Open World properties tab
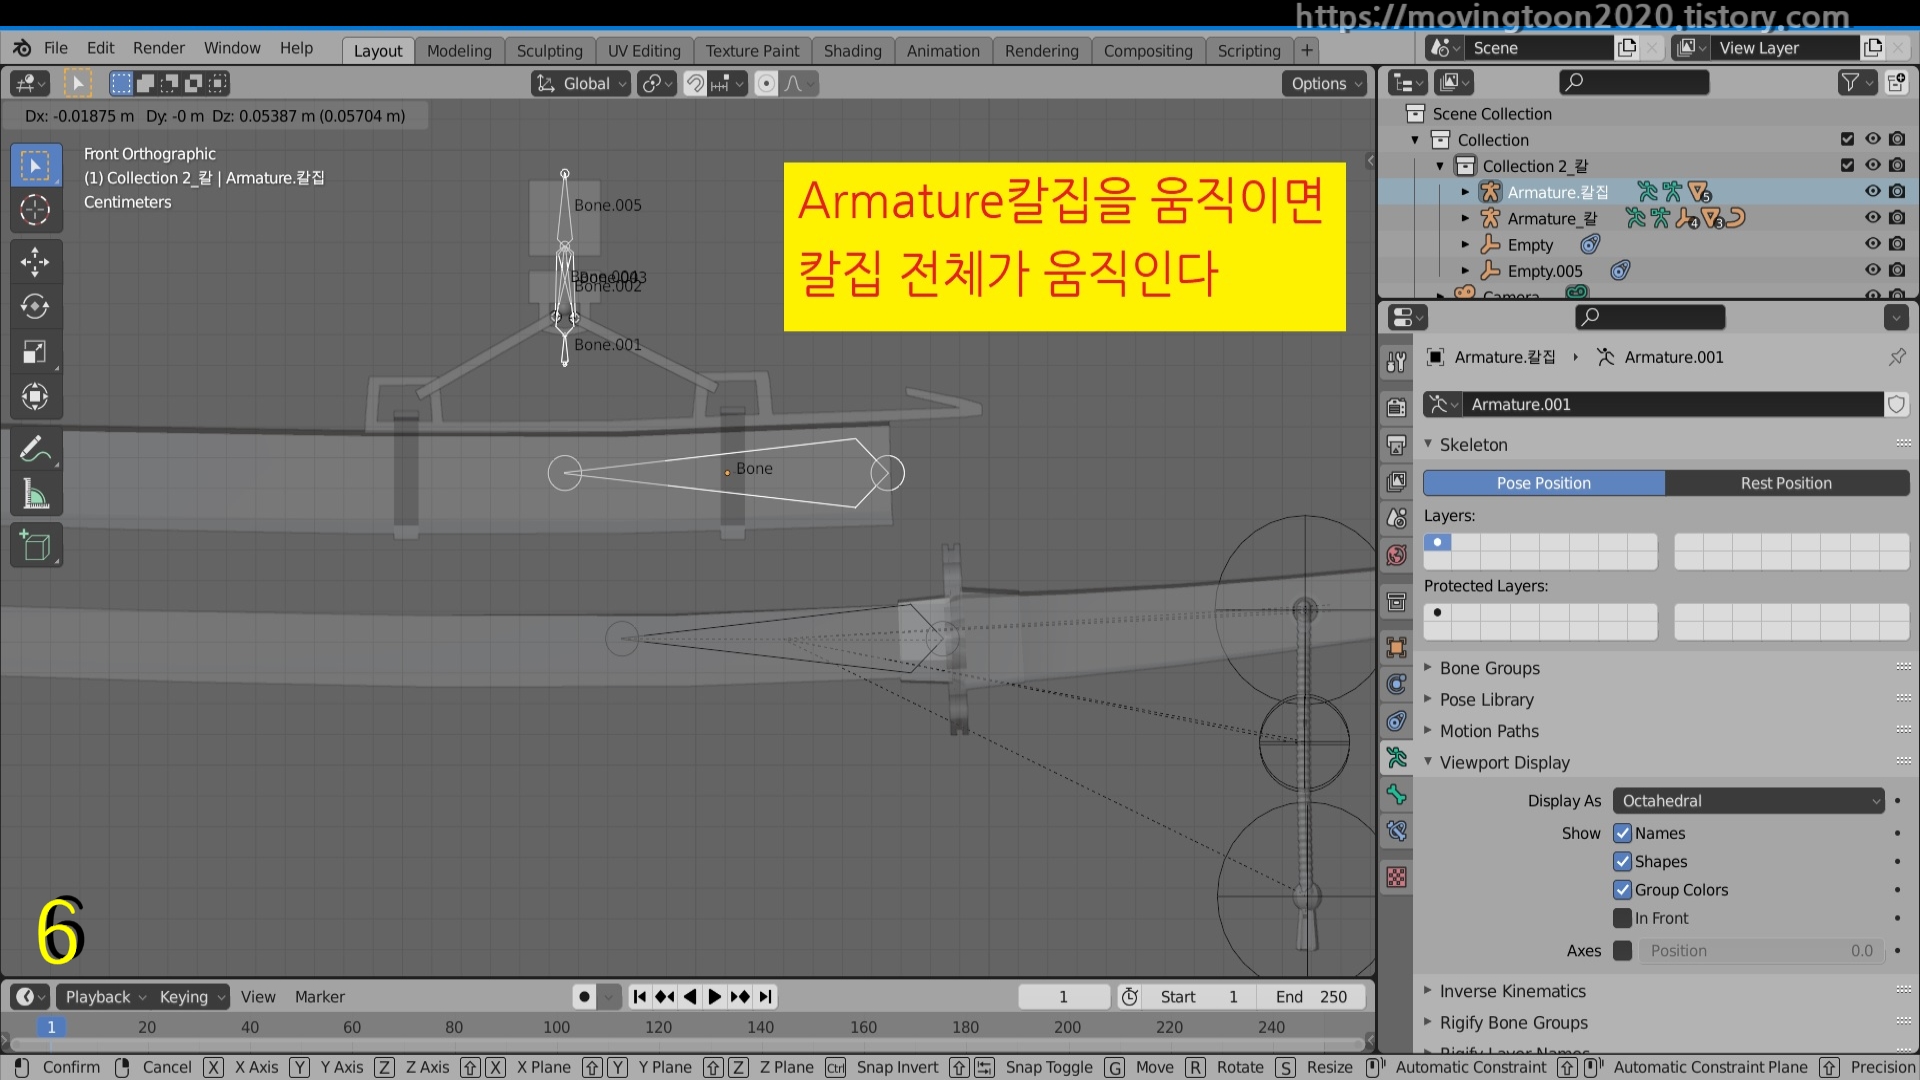This screenshot has width=1920, height=1080. 1397,555
